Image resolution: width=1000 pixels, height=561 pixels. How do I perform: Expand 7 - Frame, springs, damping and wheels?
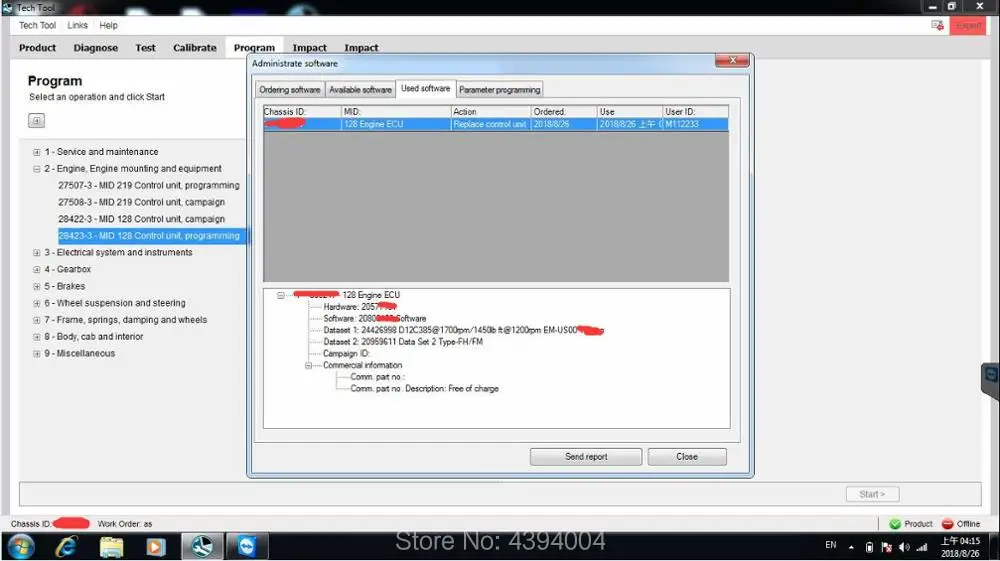[36, 320]
